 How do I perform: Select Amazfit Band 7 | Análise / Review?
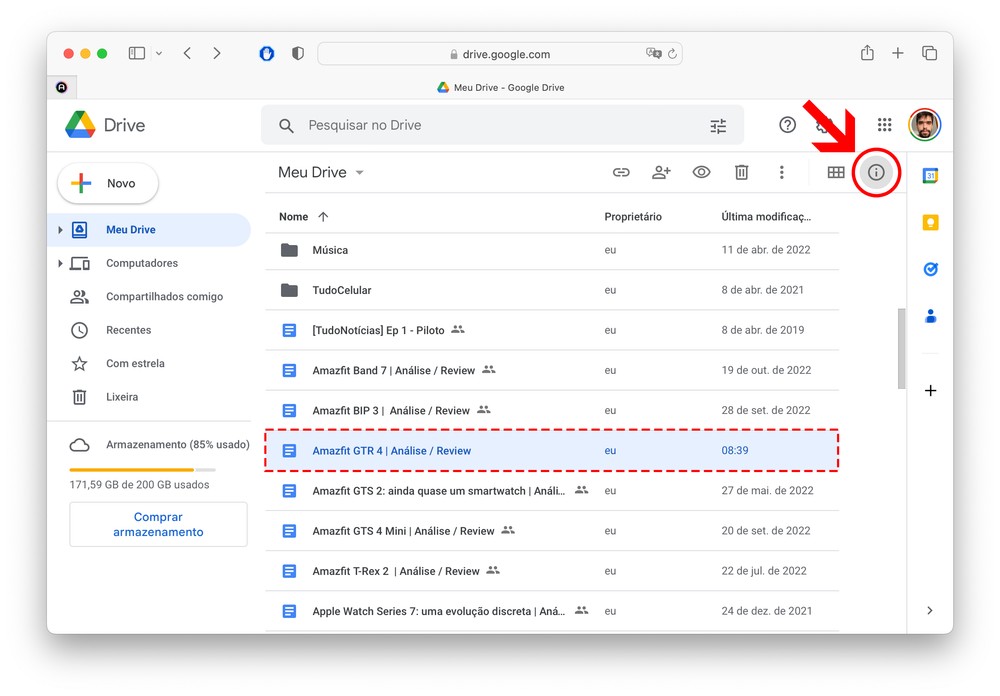[x=552, y=371]
